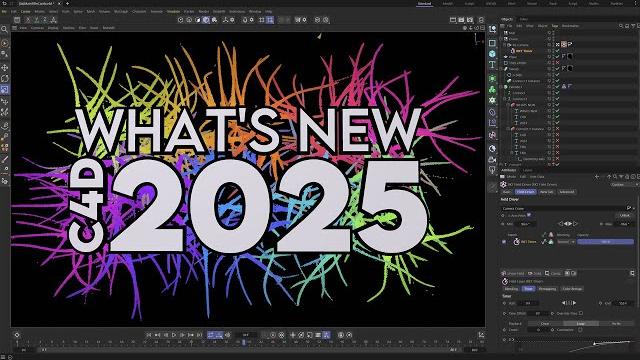Click the Solid layer button
Image resolution: width=640 pixels, height=360 pixels.
(535, 273)
